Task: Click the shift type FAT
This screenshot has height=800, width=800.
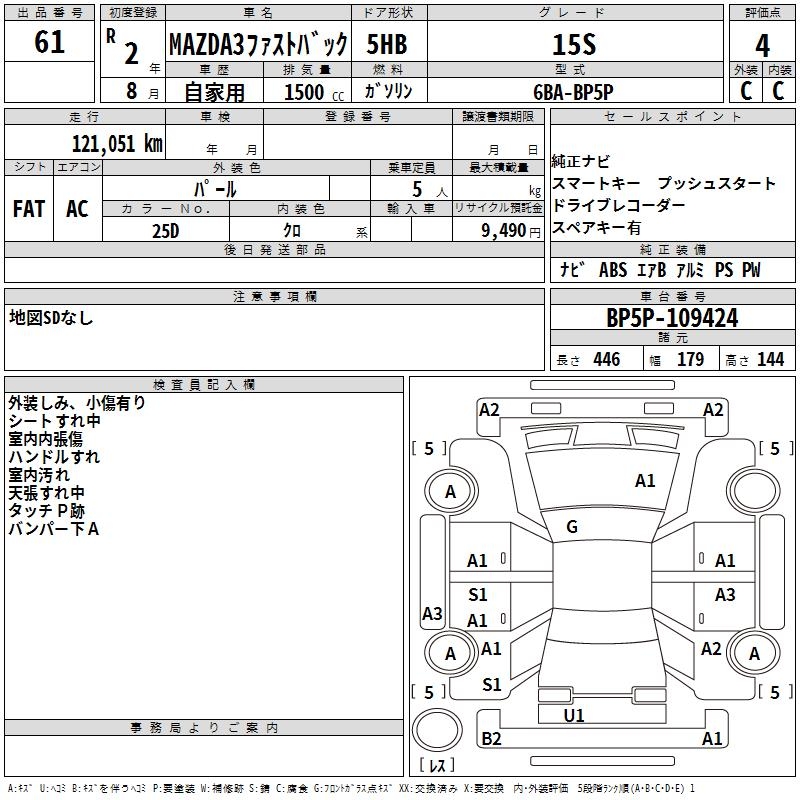Action: 29,209
